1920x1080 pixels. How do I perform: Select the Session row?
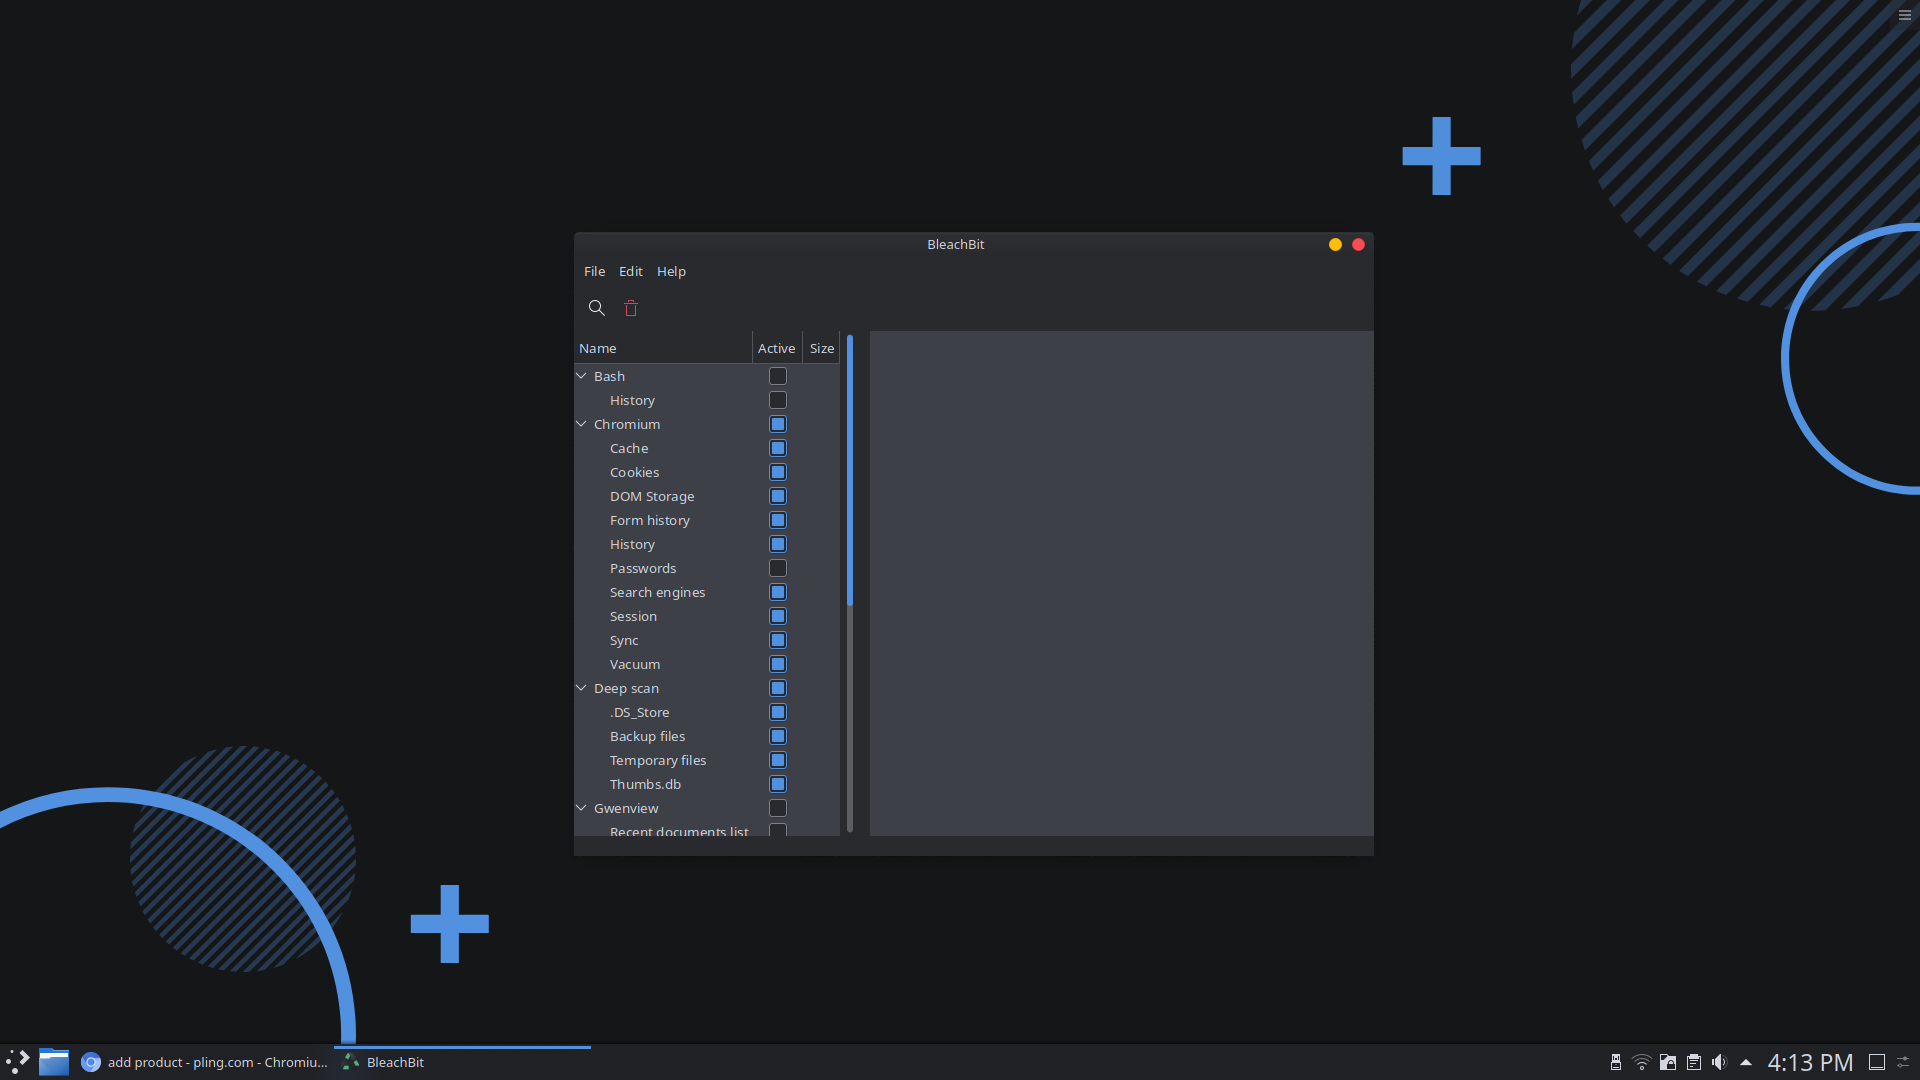(x=707, y=616)
